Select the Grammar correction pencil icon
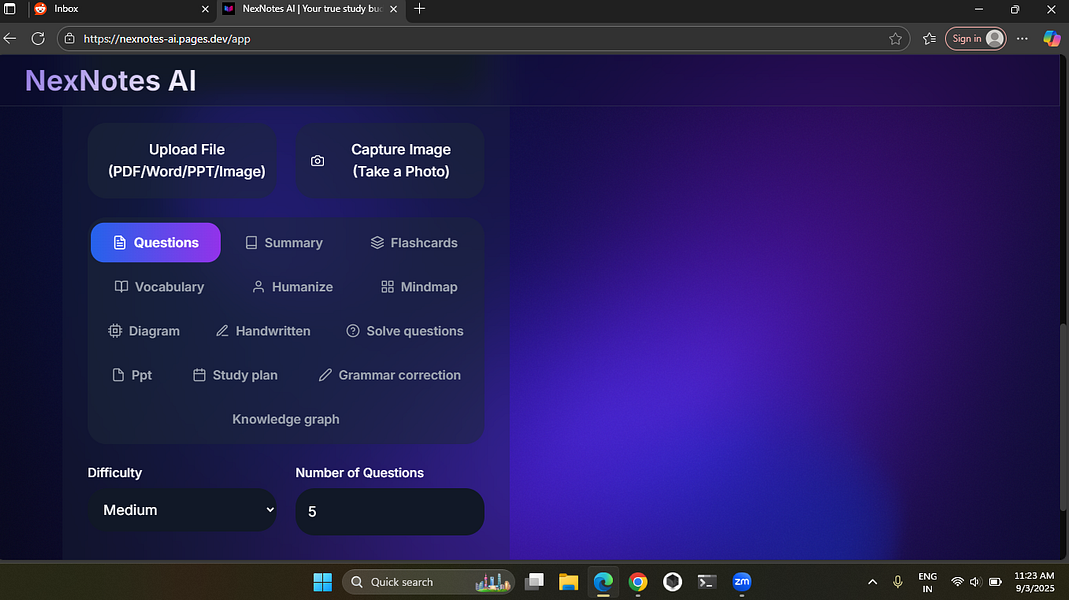Image resolution: width=1069 pixels, height=600 pixels. 325,374
